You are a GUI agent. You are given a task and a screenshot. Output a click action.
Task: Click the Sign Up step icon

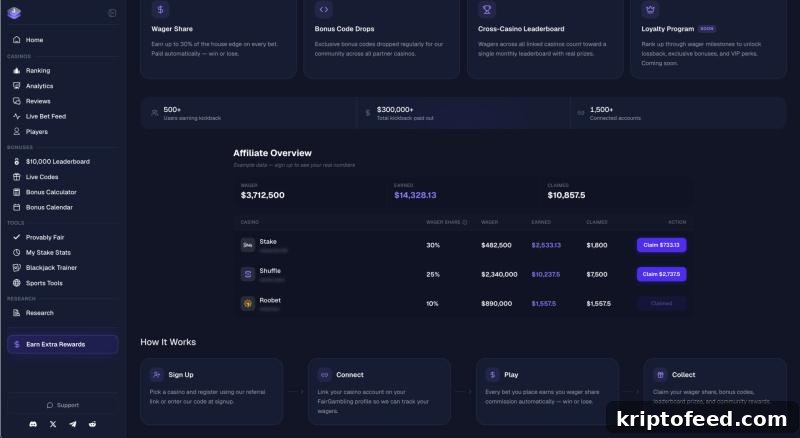(156, 374)
